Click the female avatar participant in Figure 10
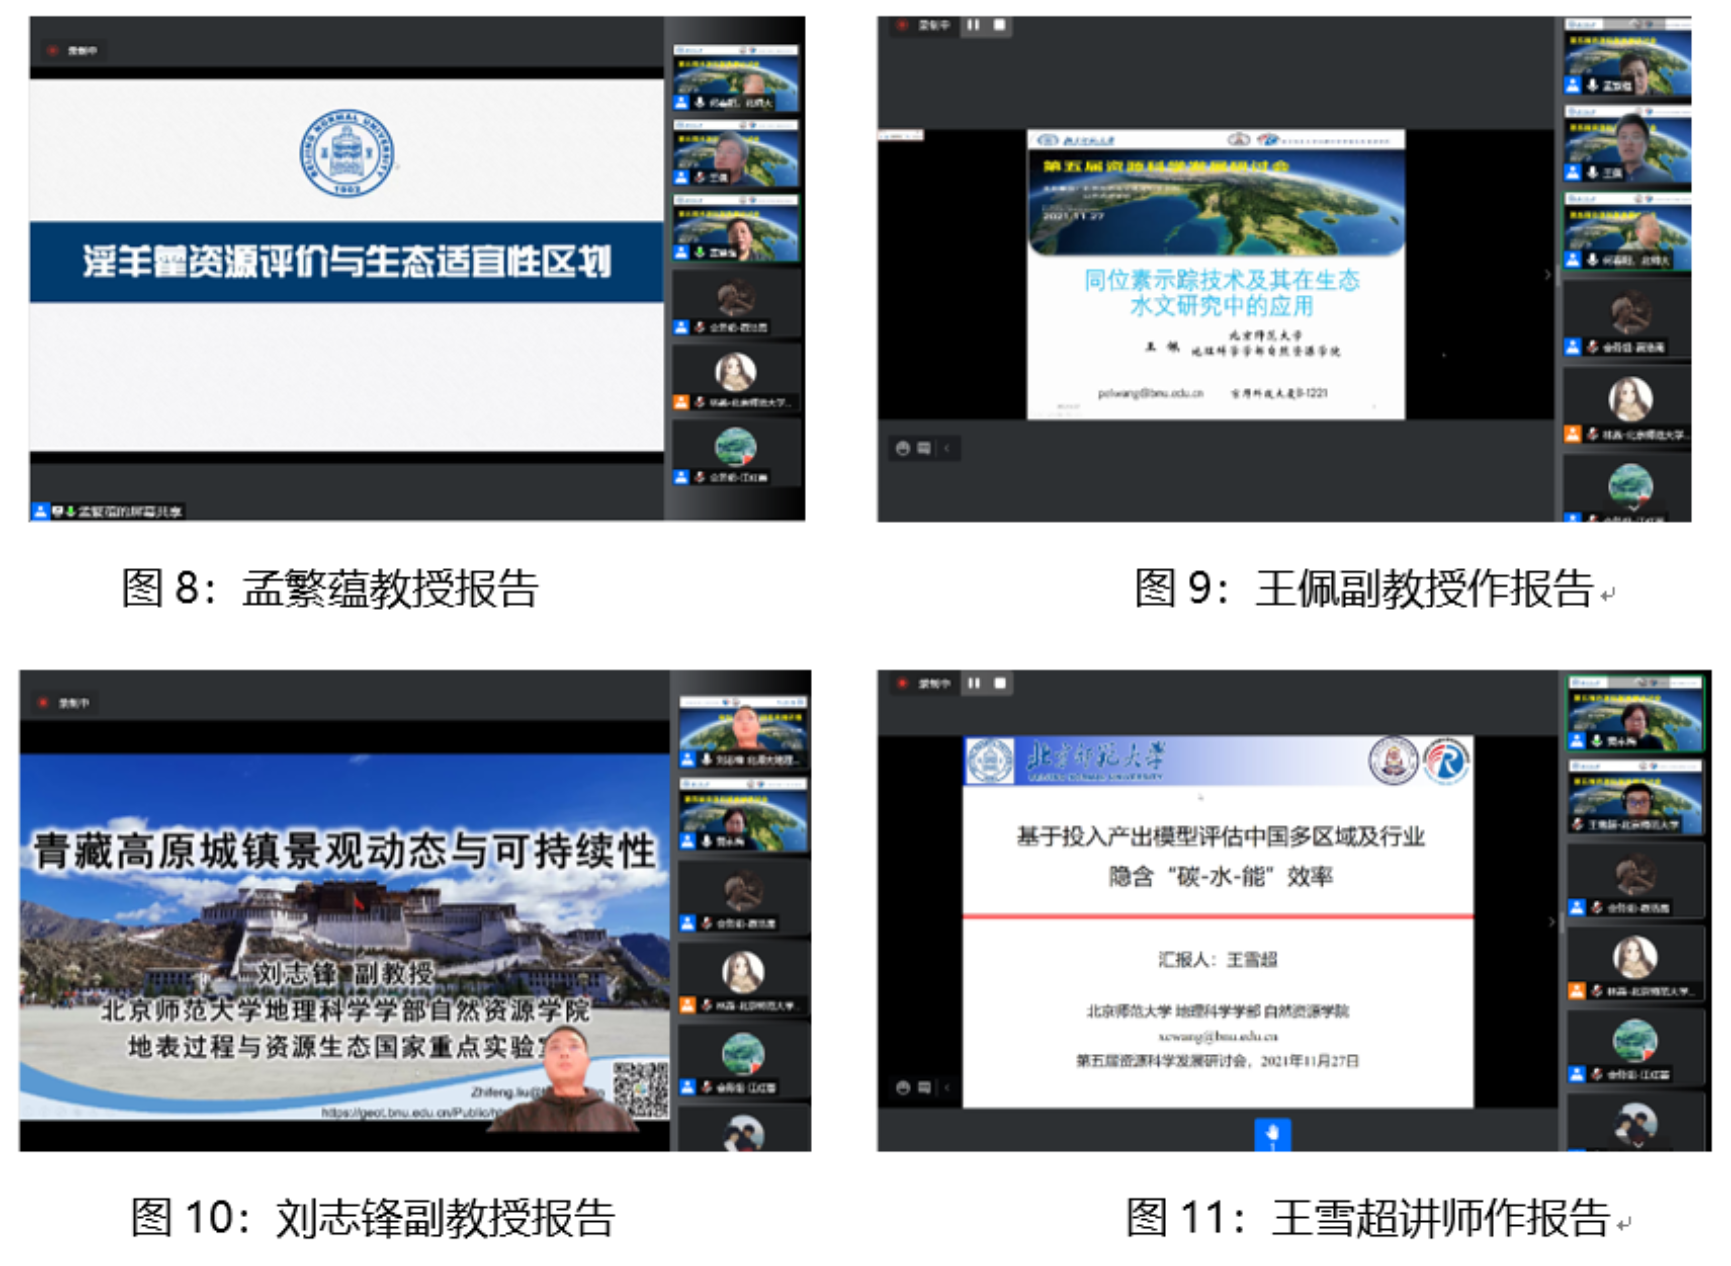 pyautogui.click(x=743, y=973)
